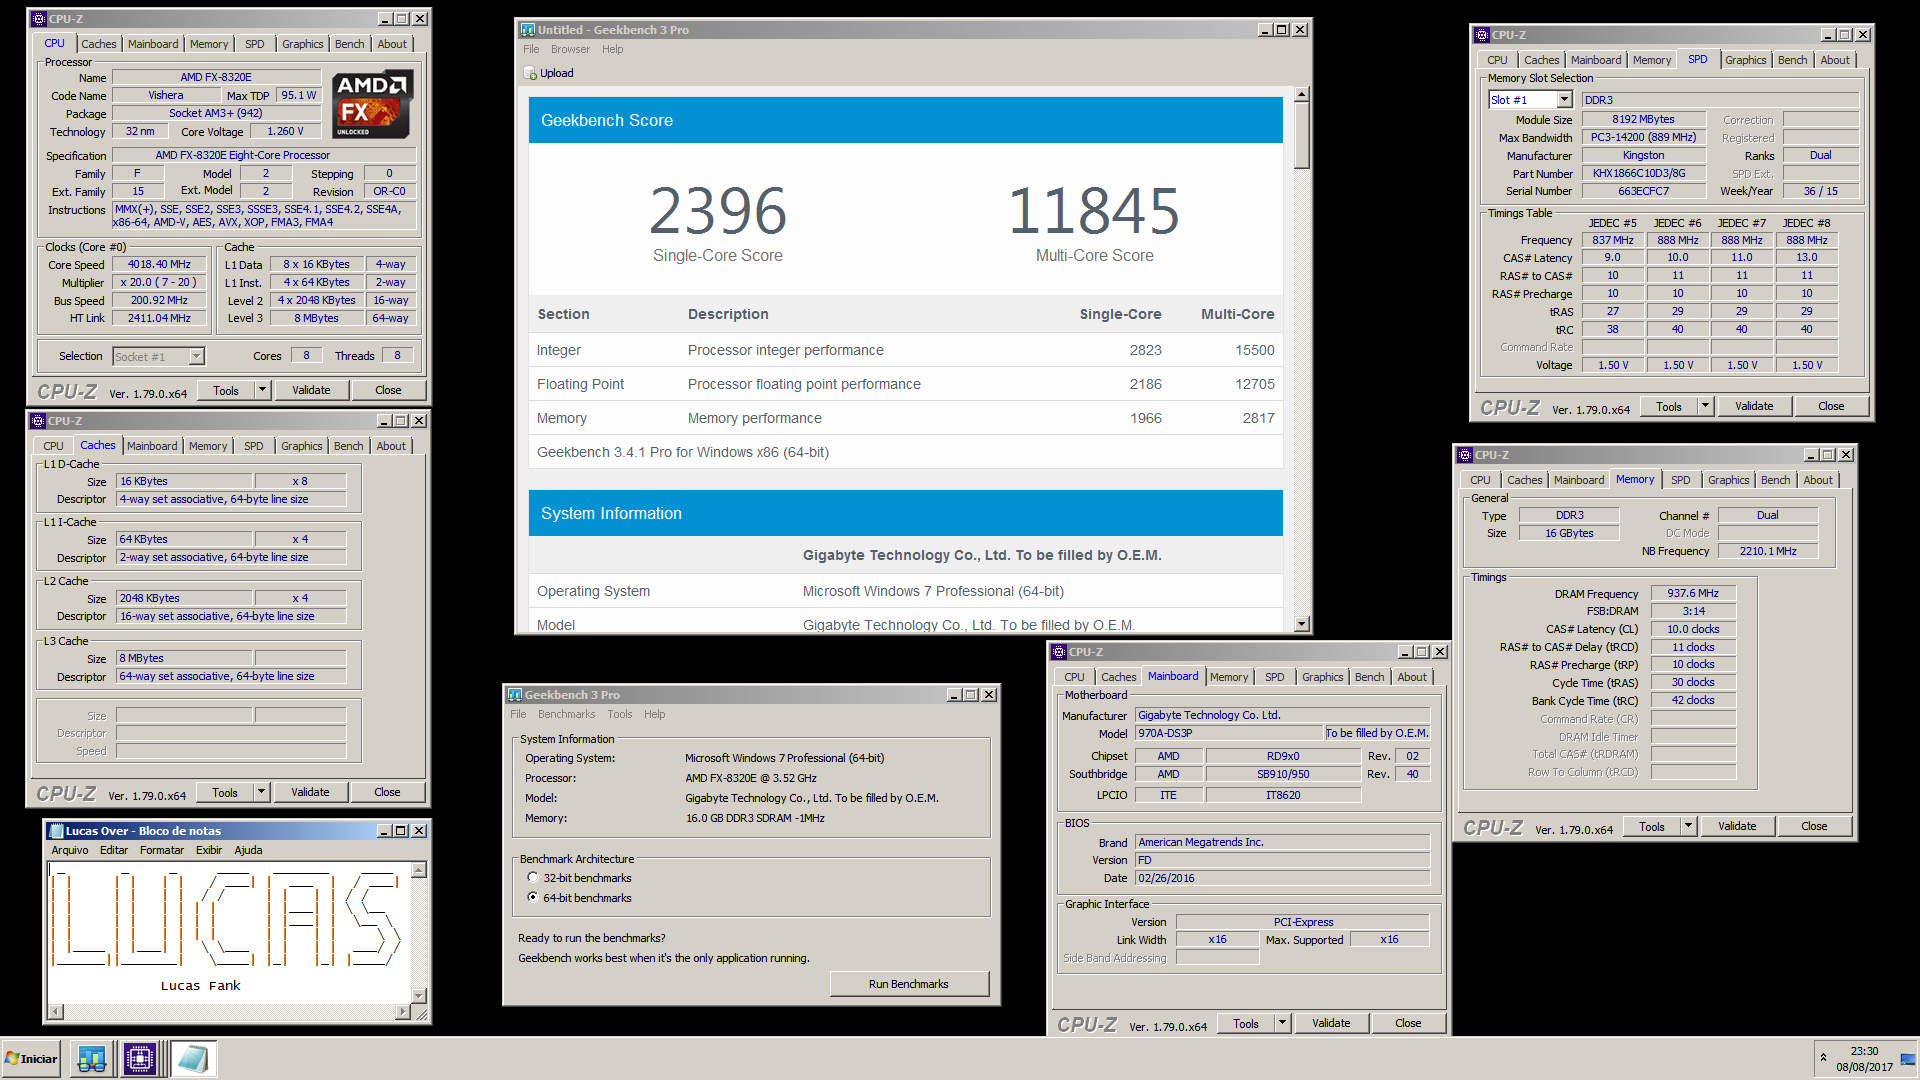The width and height of the screenshot is (1920, 1080).
Task: Expand Tools dropdown arrow in Mainboard window
Action: (1282, 1024)
